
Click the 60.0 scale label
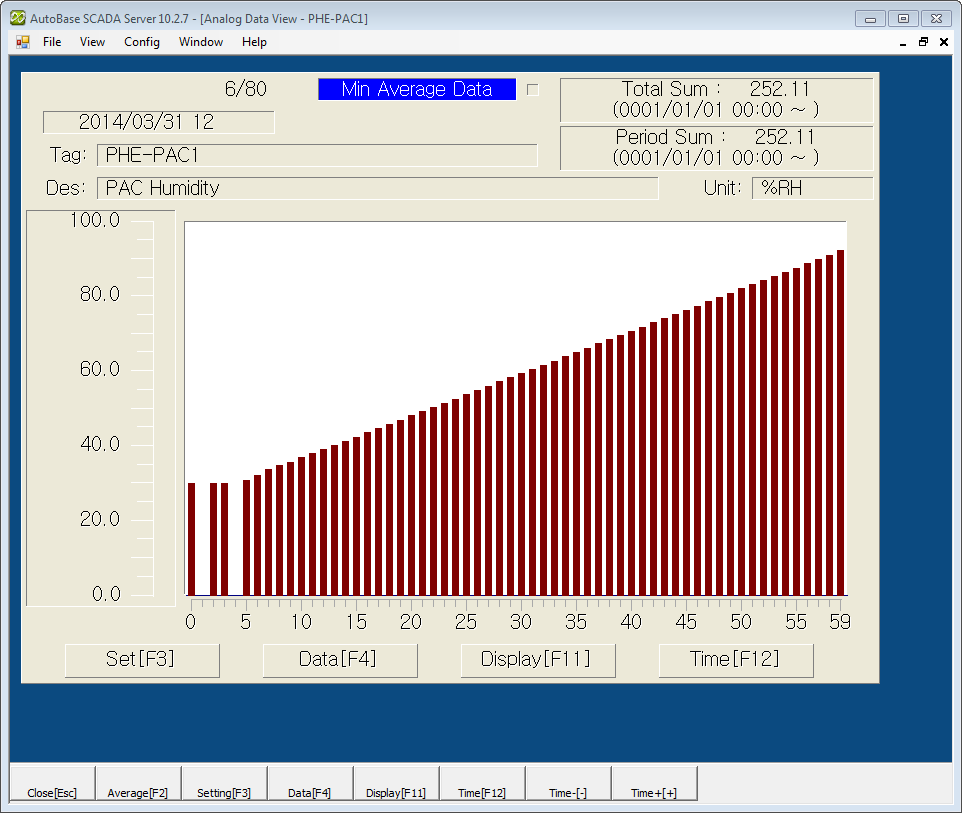(x=100, y=369)
